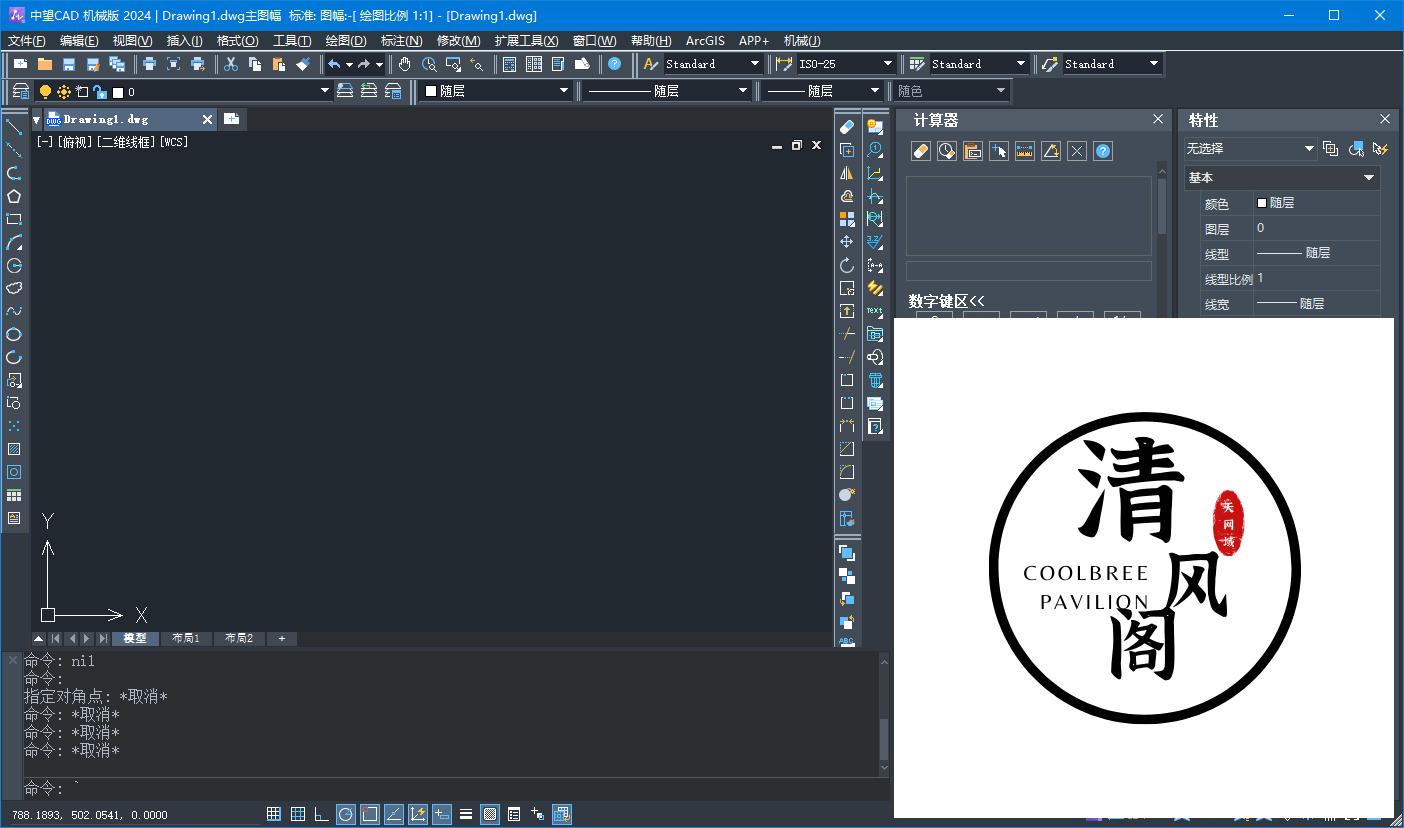The height and width of the screenshot is (828, 1404).
Task: Toggle polar tracking in status bar
Action: click(346, 814)
